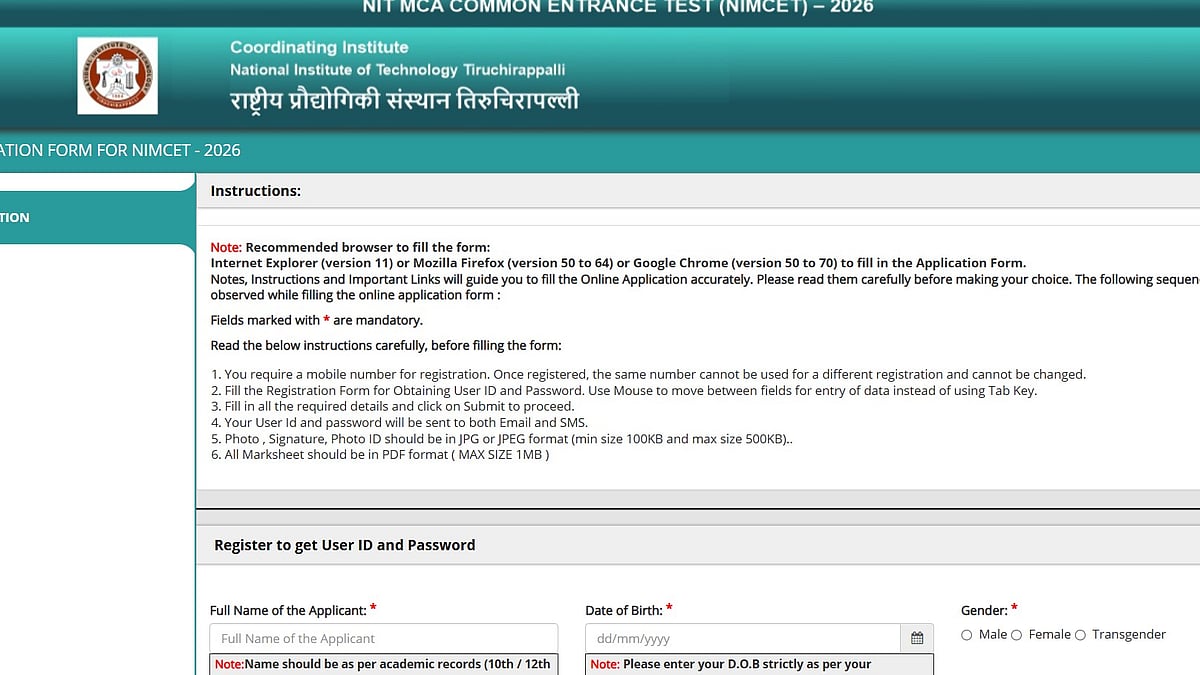Click the dd/mm/yyyy Date of Birth field

(x=740, y=638)
